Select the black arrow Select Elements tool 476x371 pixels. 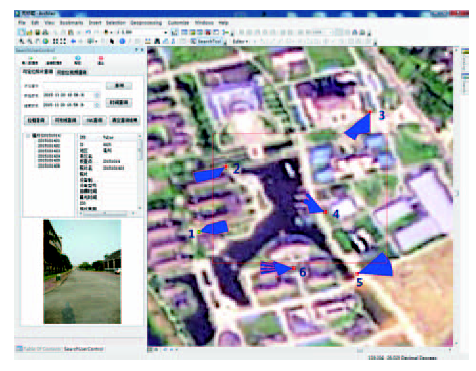(x=112, y=41)
